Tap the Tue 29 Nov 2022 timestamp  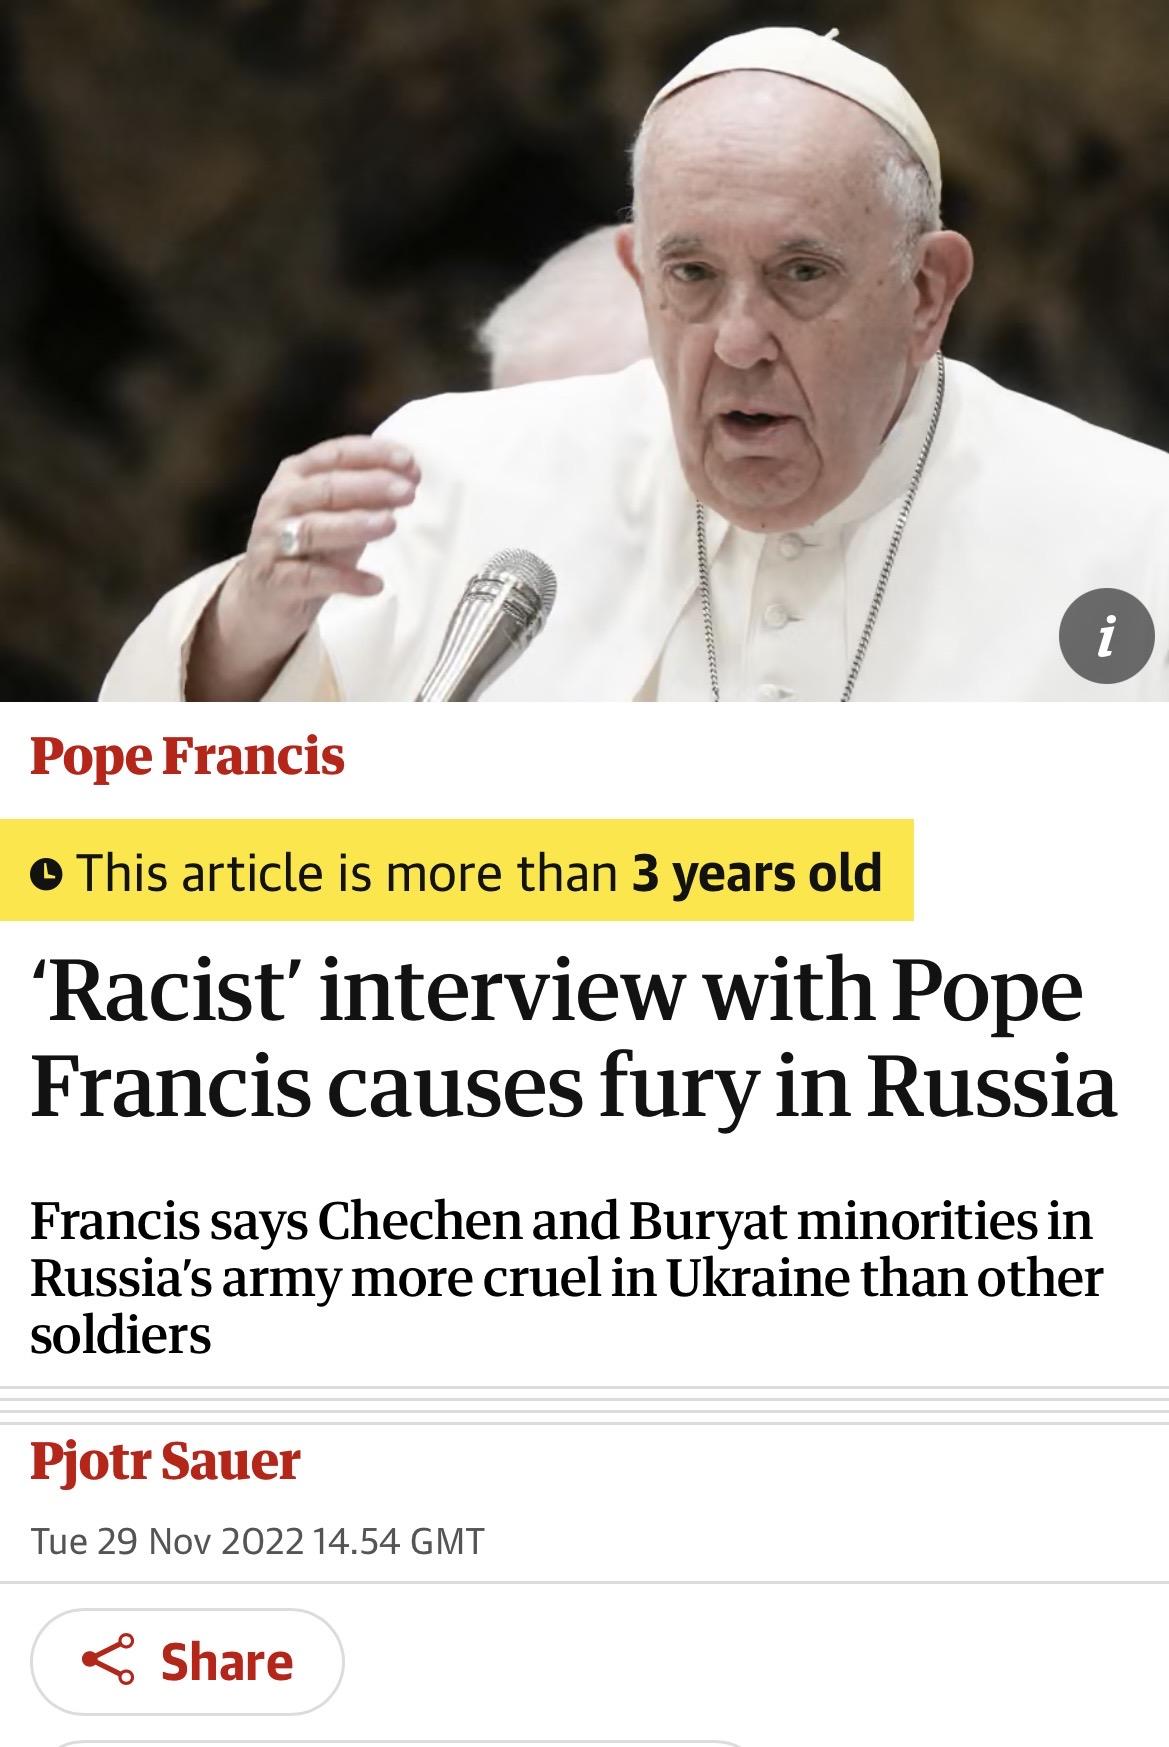166,1540
